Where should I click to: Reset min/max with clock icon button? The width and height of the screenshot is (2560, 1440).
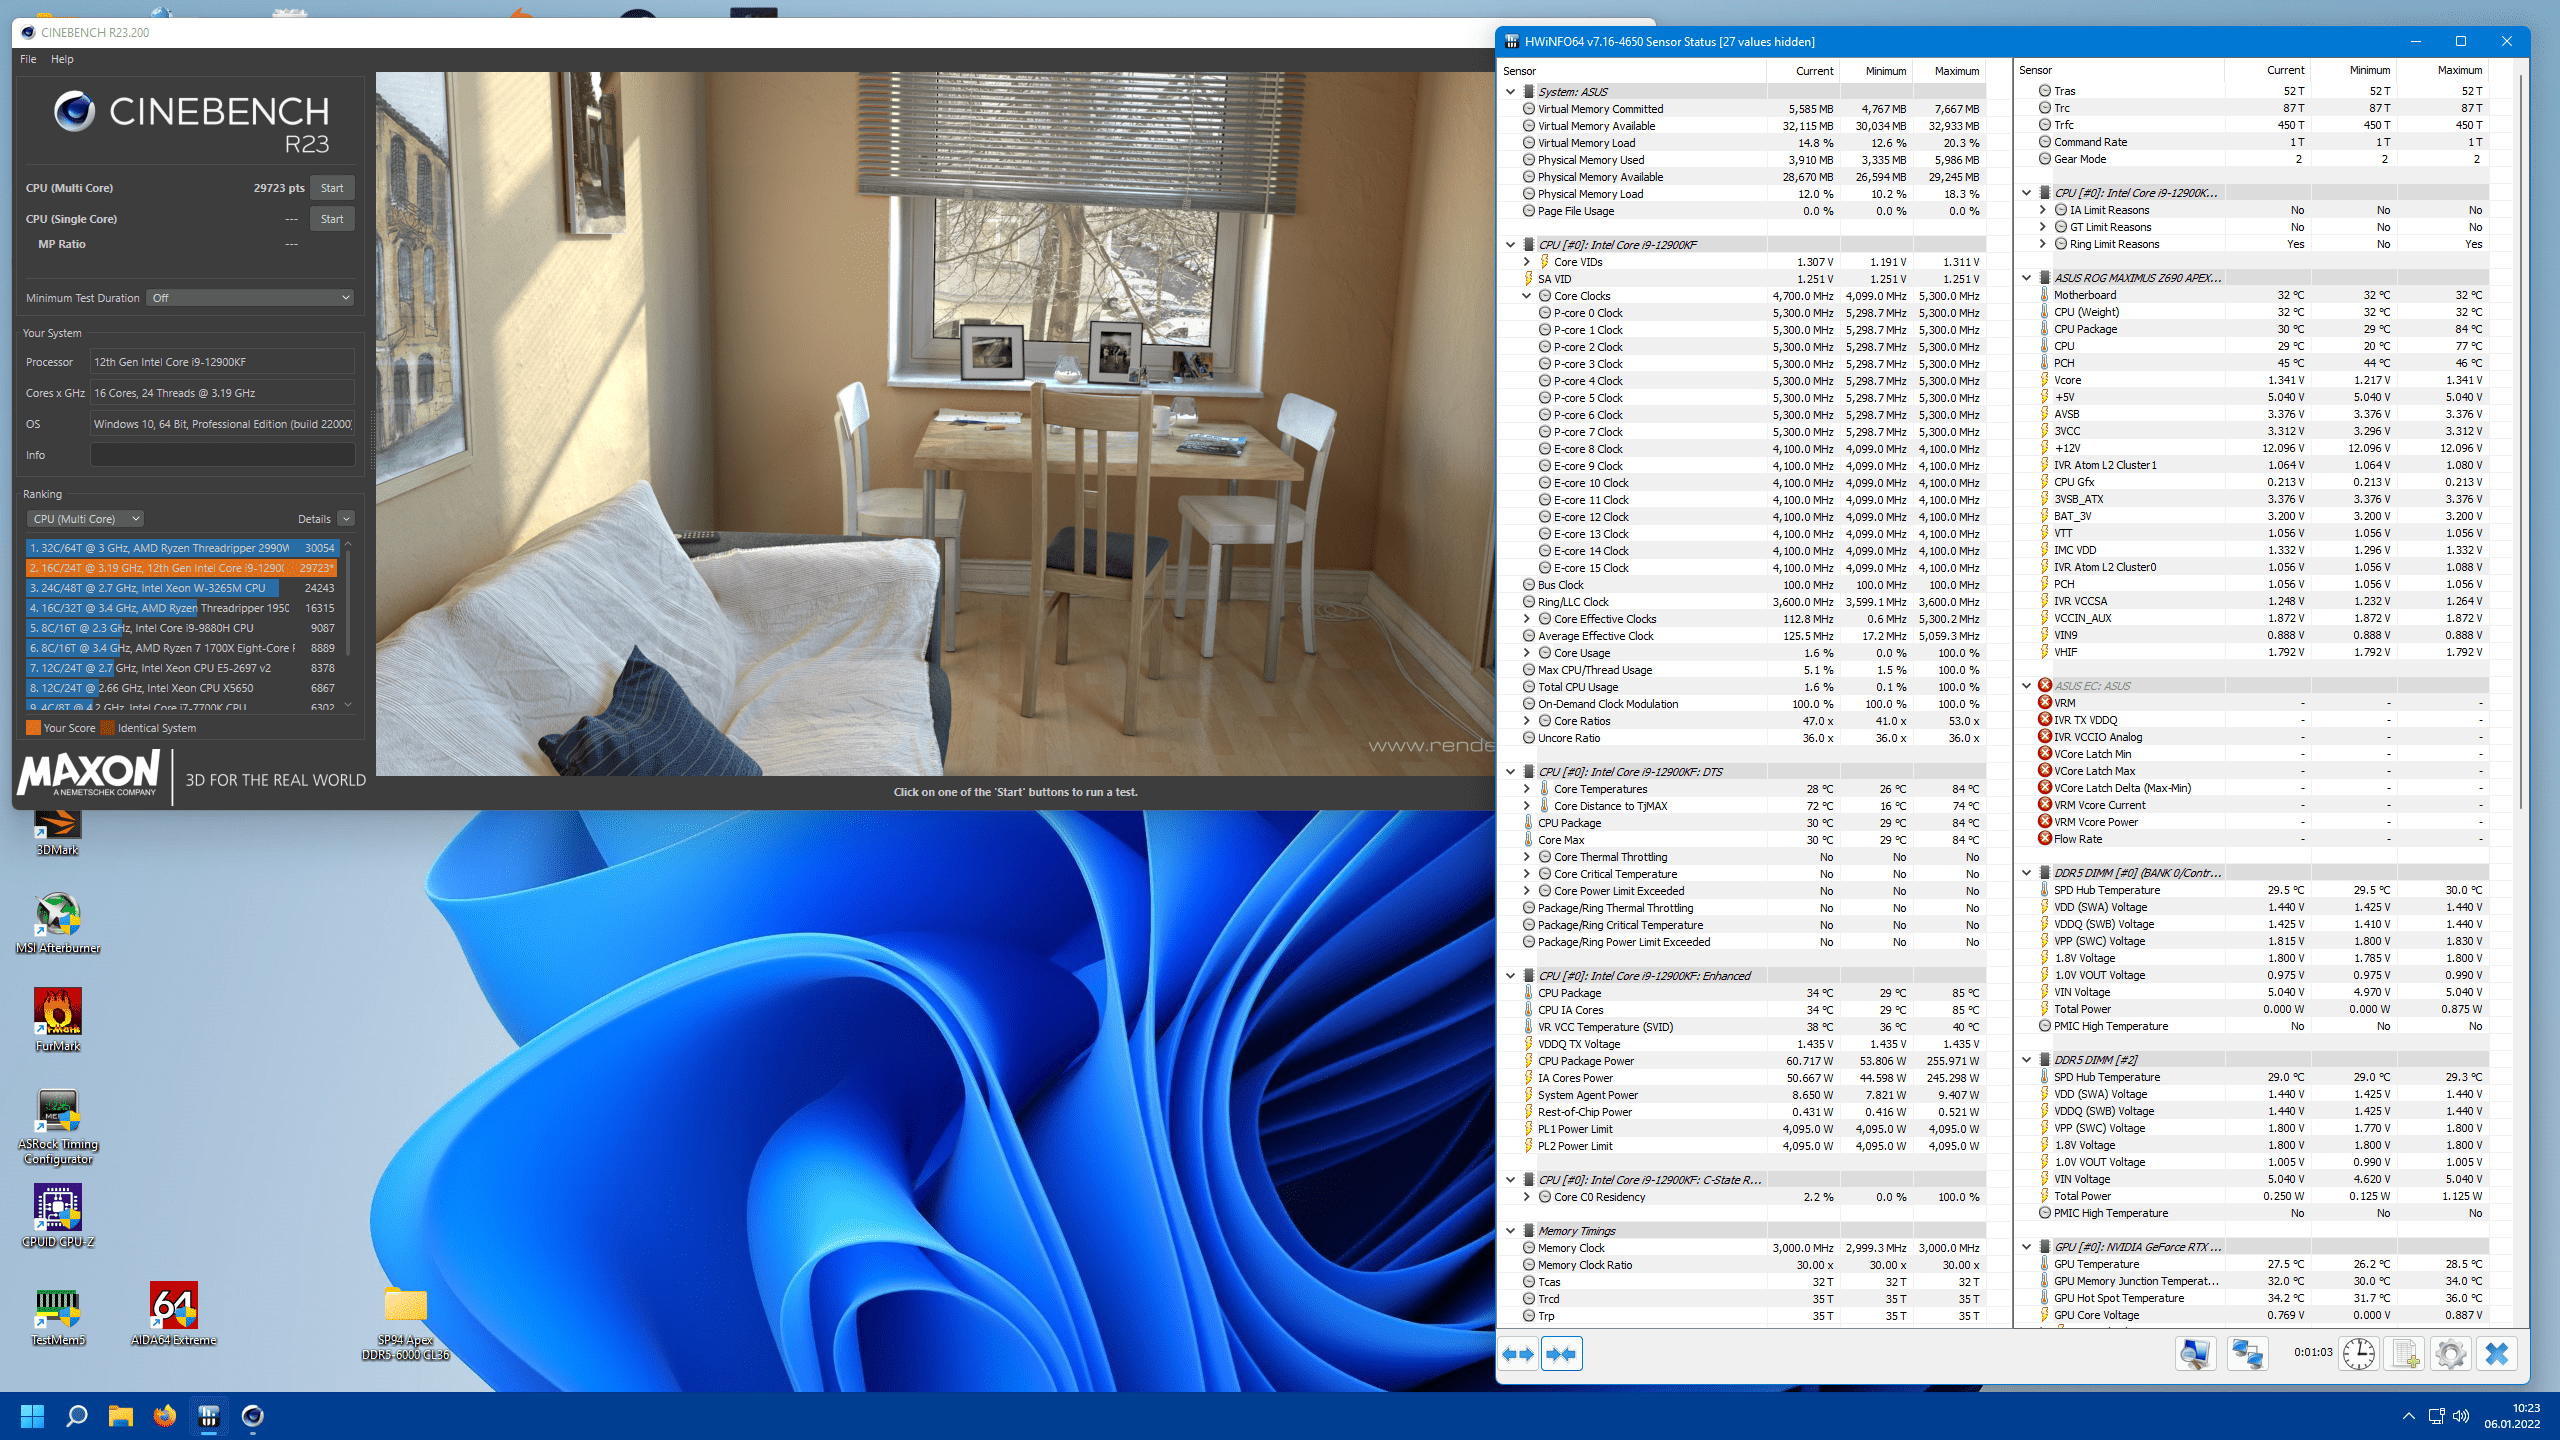(x=2358, y=1354)
